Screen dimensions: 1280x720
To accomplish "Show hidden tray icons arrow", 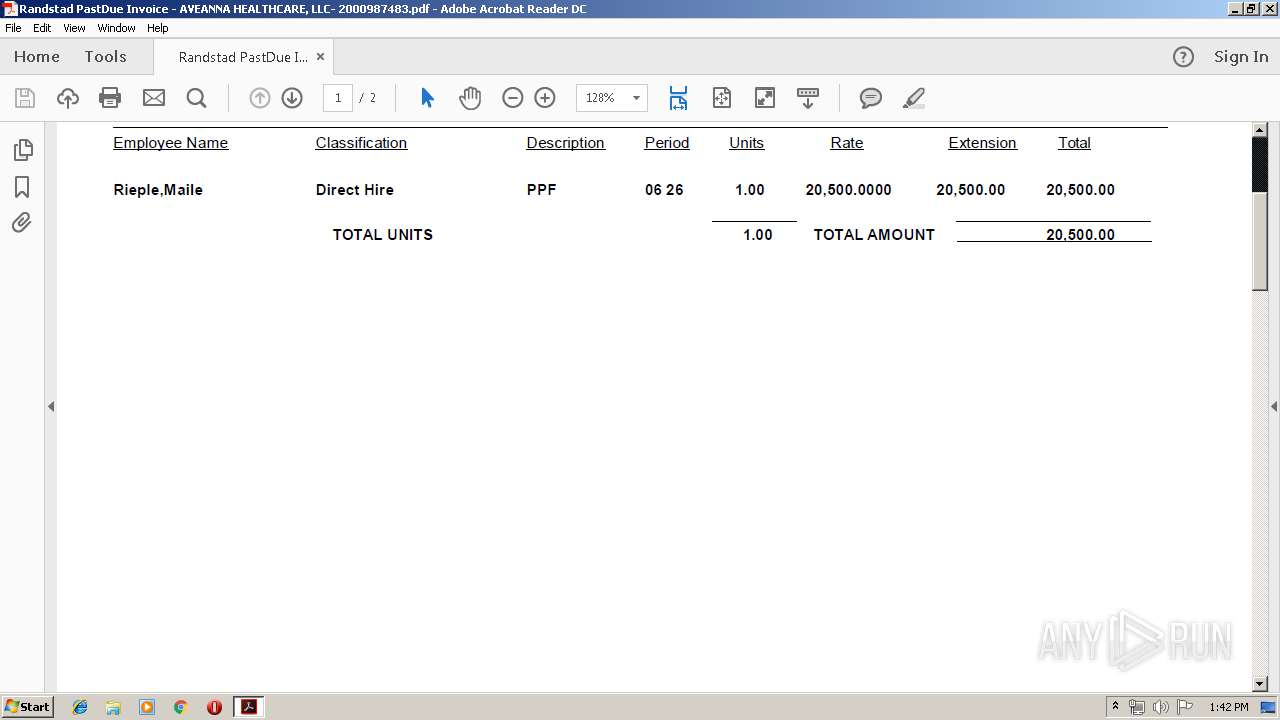I will pos(1115,707).
